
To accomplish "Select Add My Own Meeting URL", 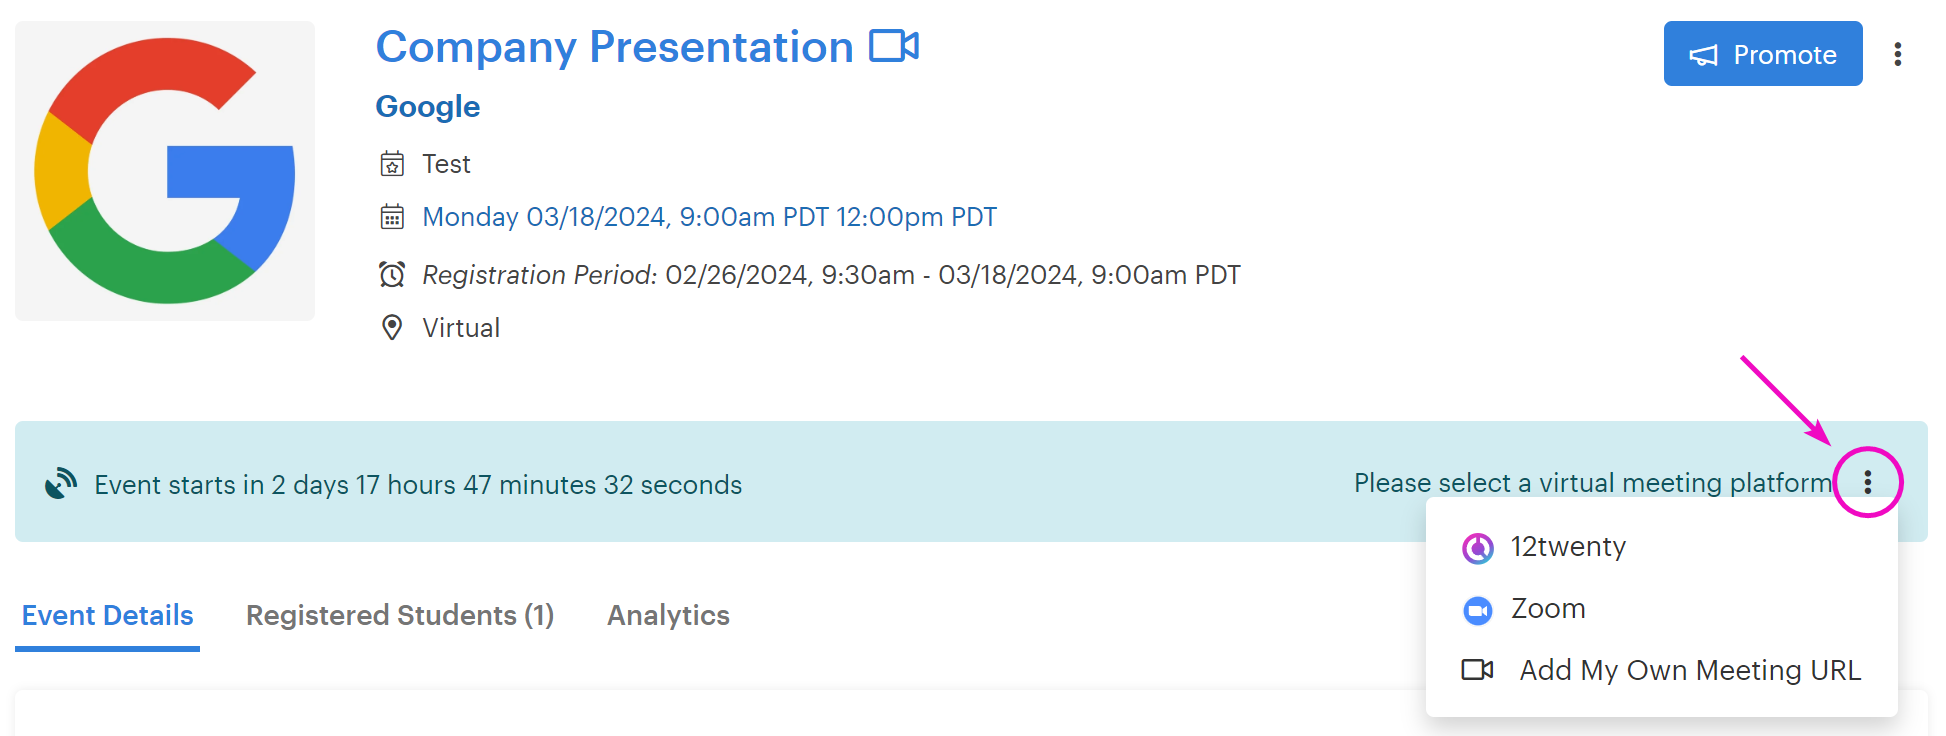I will [x=1689, y=670].
